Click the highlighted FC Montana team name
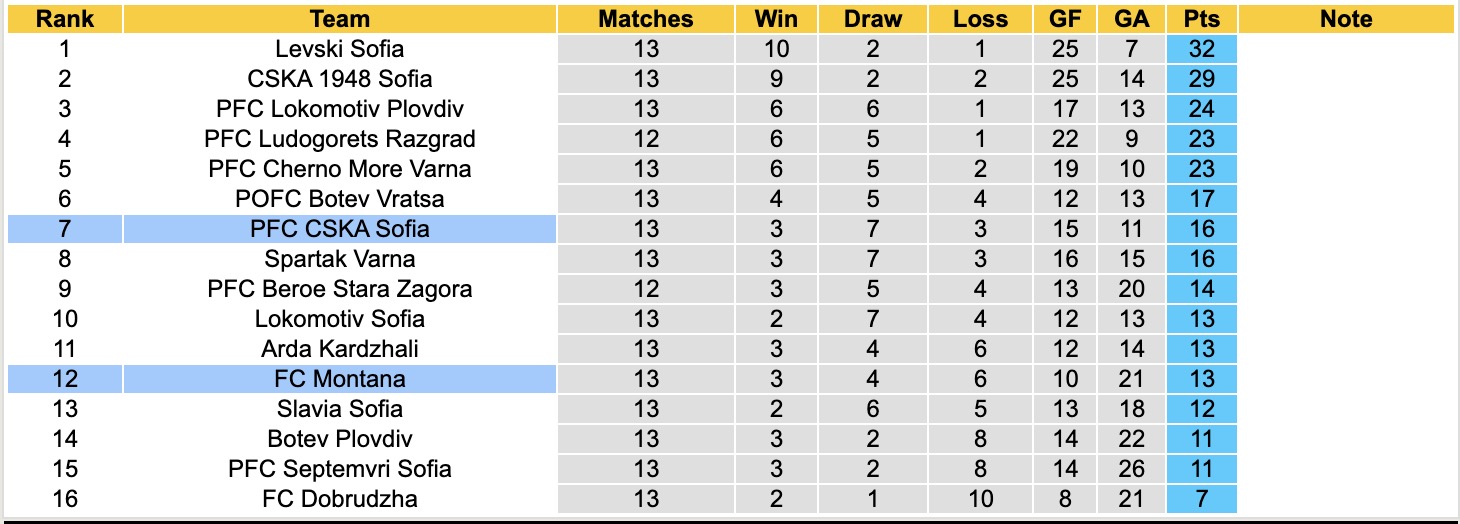This screenshot has width=1460, height=524. (x=339, y=379)
